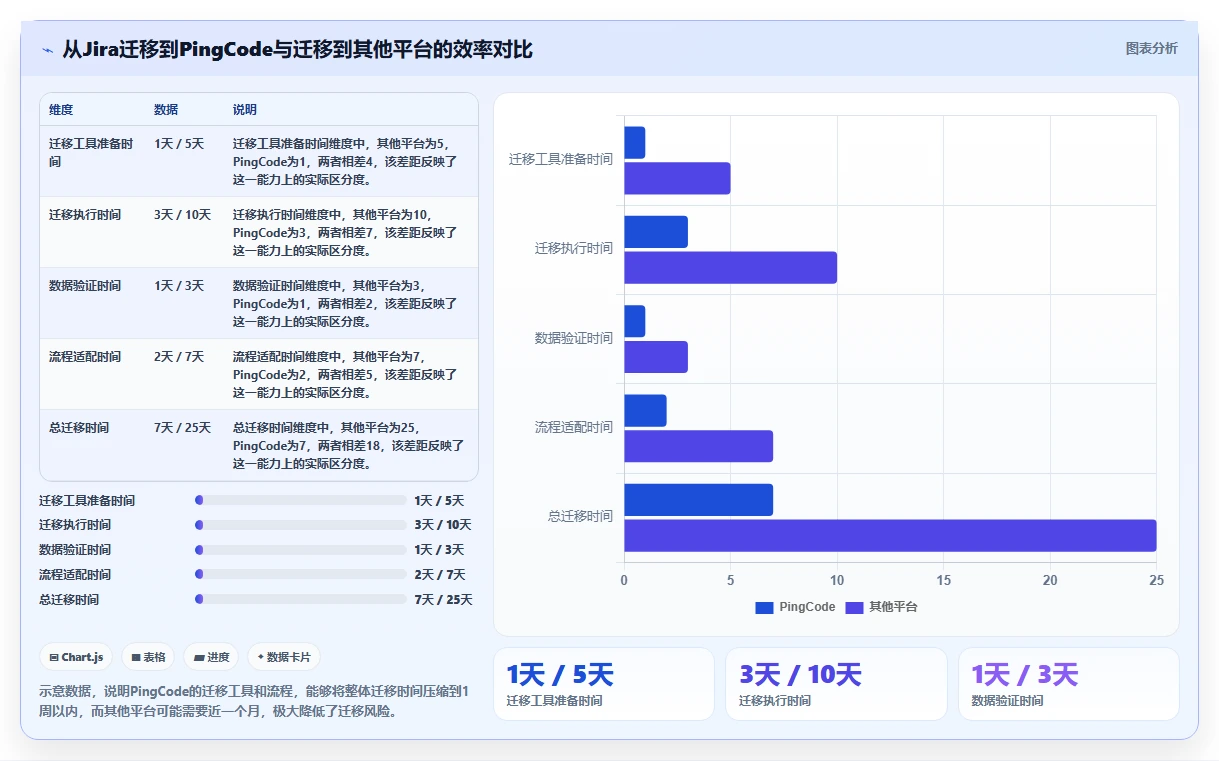The height and width of the screenshot is (761, 1219).
Task: Select table cell '7天 / 25天'
Action: [x=182, y=427]
